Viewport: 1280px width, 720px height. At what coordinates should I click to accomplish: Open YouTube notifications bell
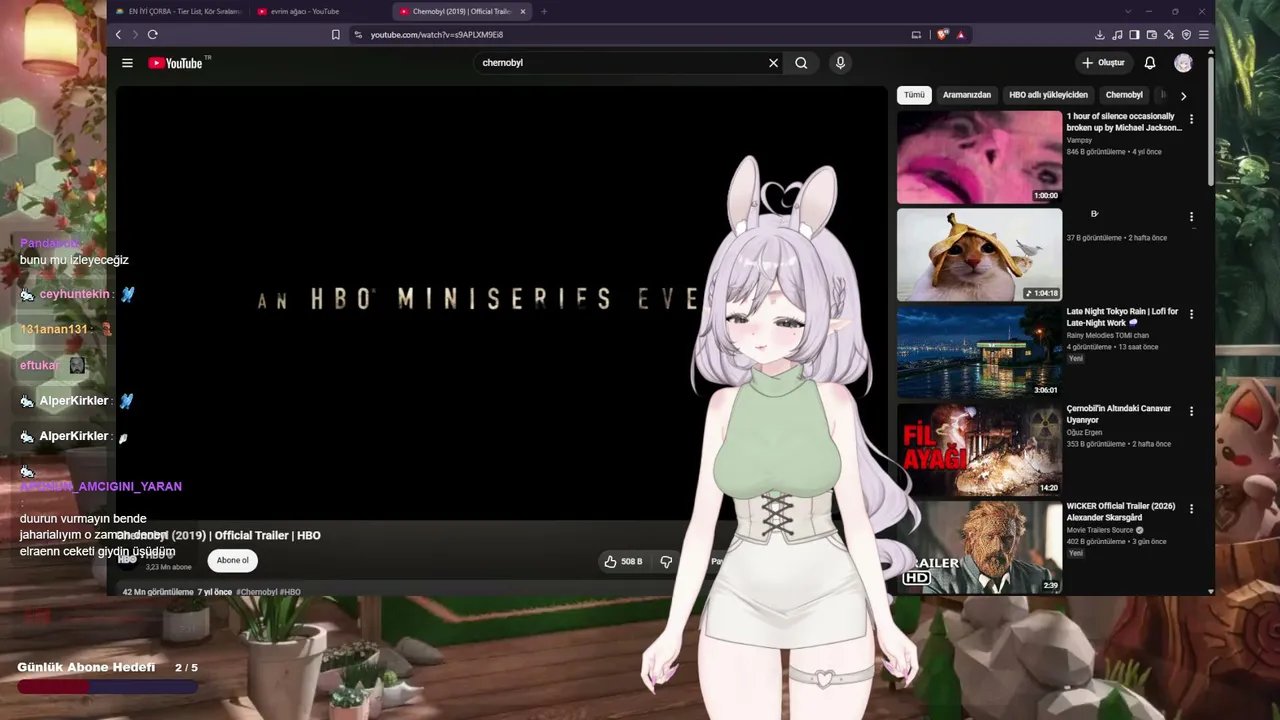tap(1150, 63)
